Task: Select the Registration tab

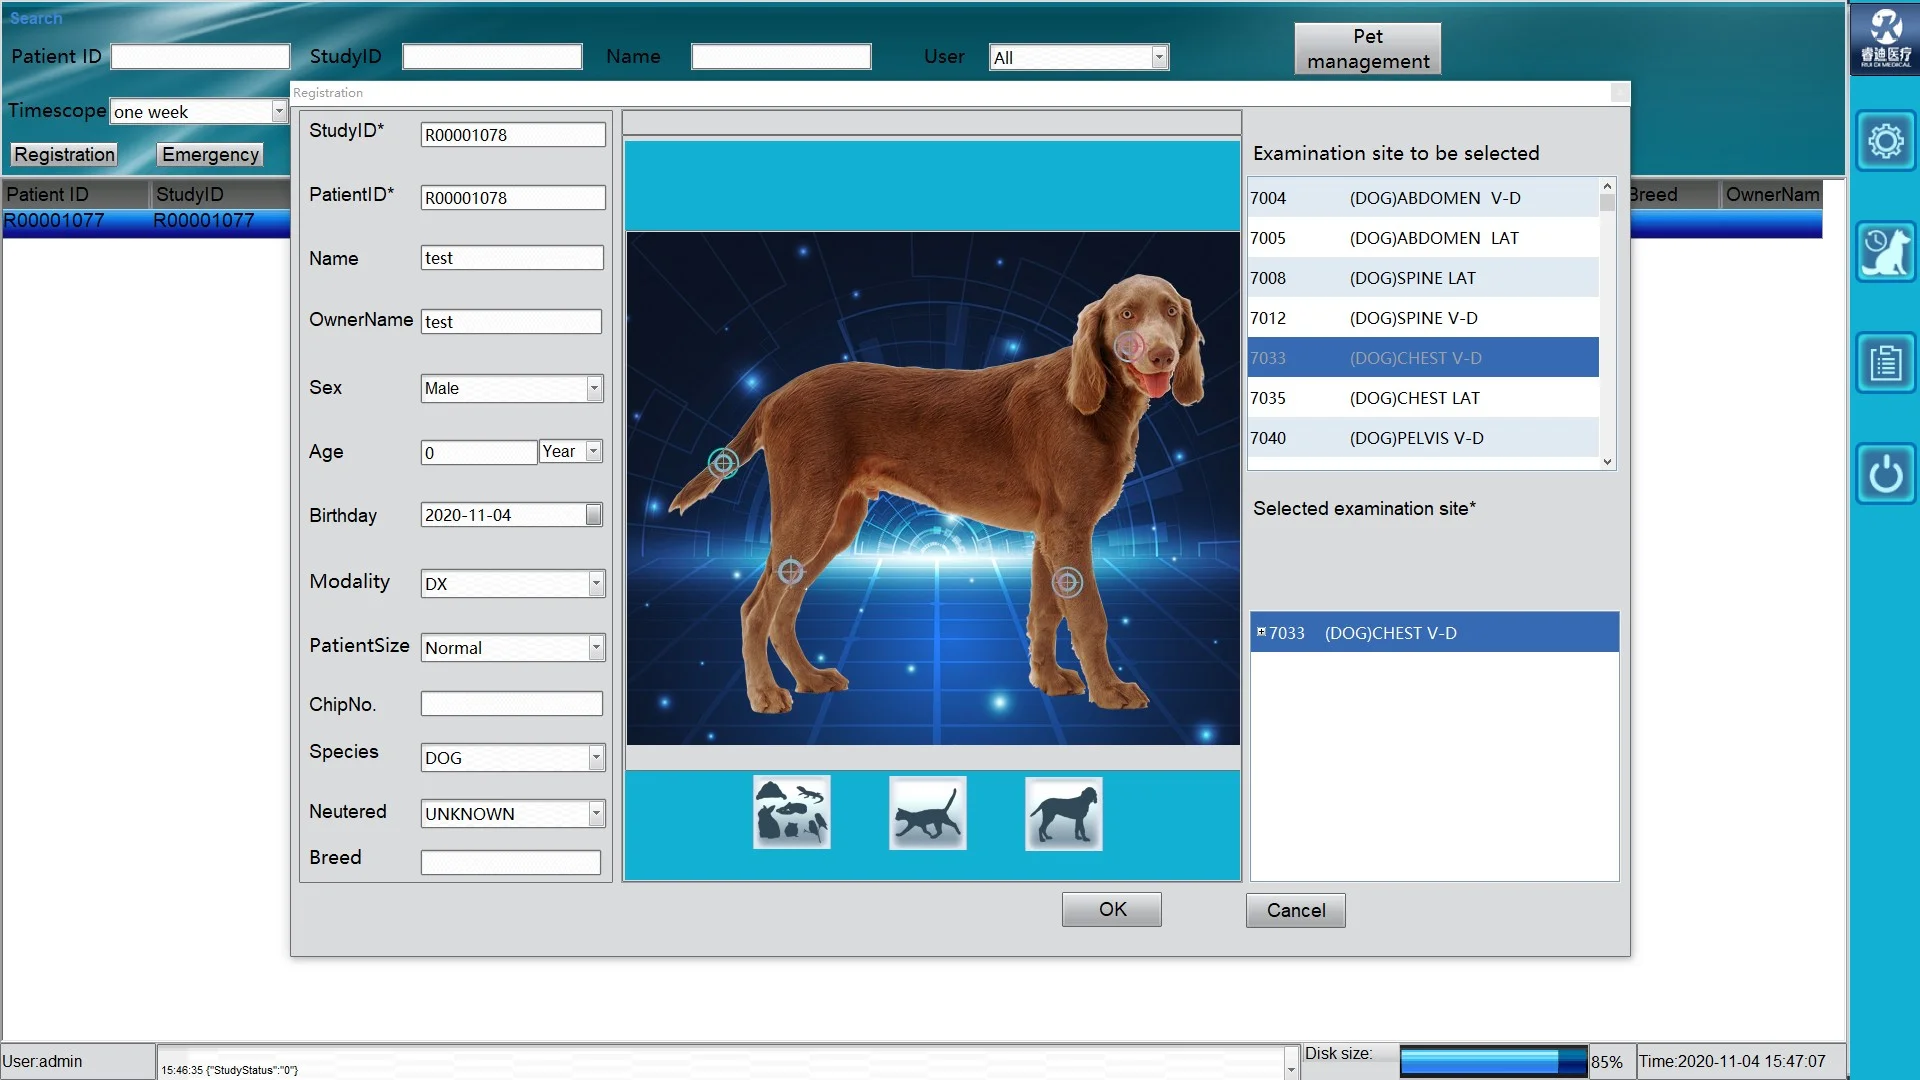Action: coord(63,154)
